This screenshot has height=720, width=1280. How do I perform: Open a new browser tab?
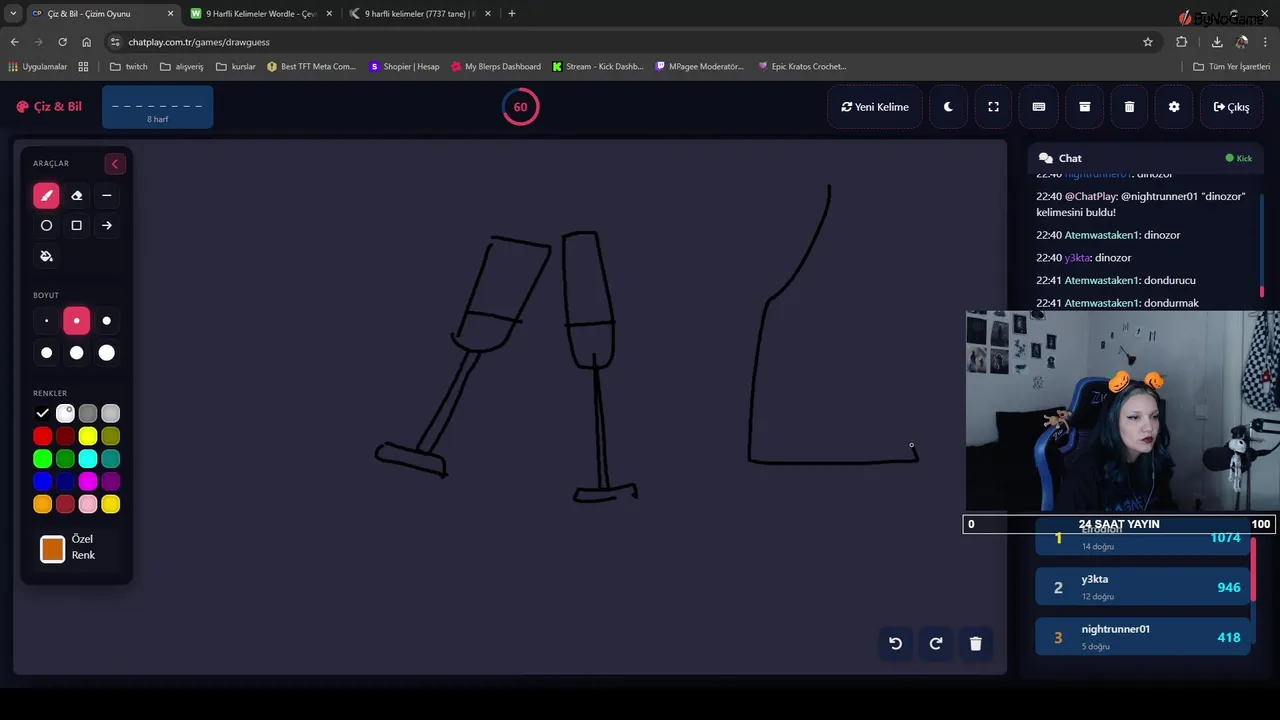pos(512,14)
